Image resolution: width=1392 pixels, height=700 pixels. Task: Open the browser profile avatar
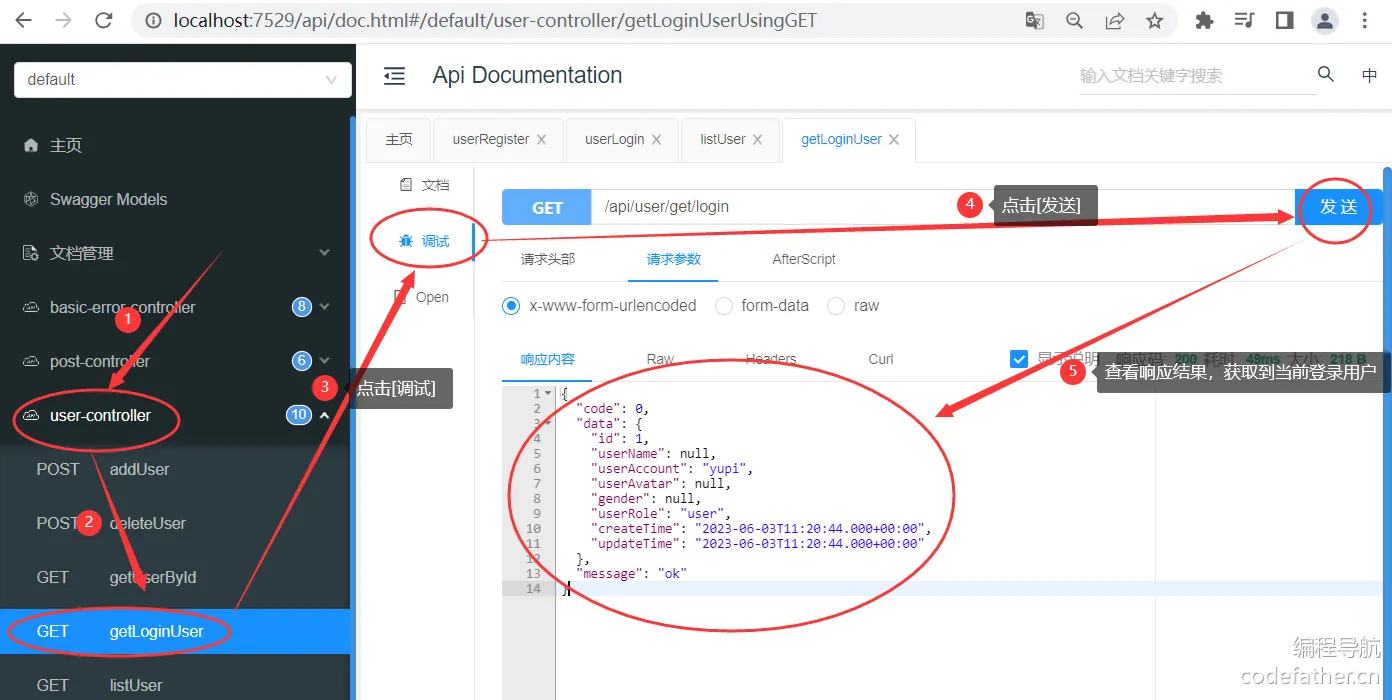(x=1325, y=20)
